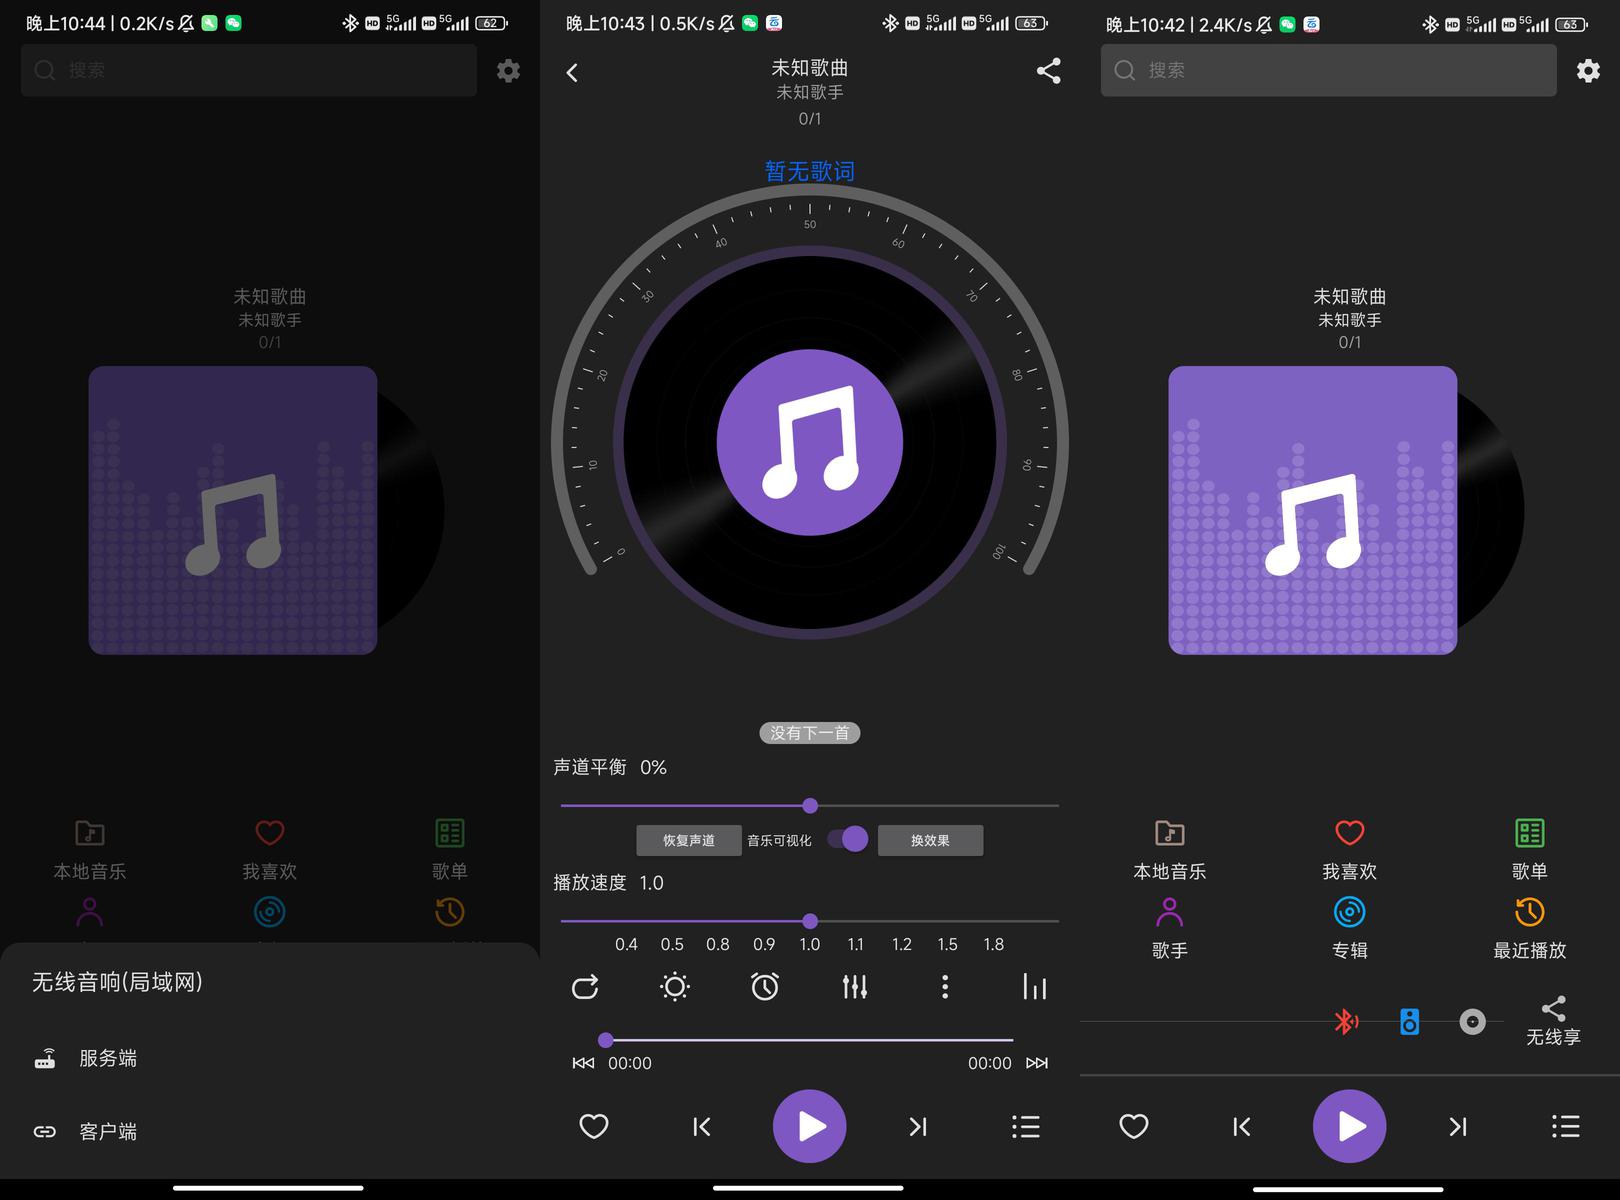Tap the blue speaker icon
The width and height of the screenshot is (1620, 1200).
(x=1409, y=1021)
